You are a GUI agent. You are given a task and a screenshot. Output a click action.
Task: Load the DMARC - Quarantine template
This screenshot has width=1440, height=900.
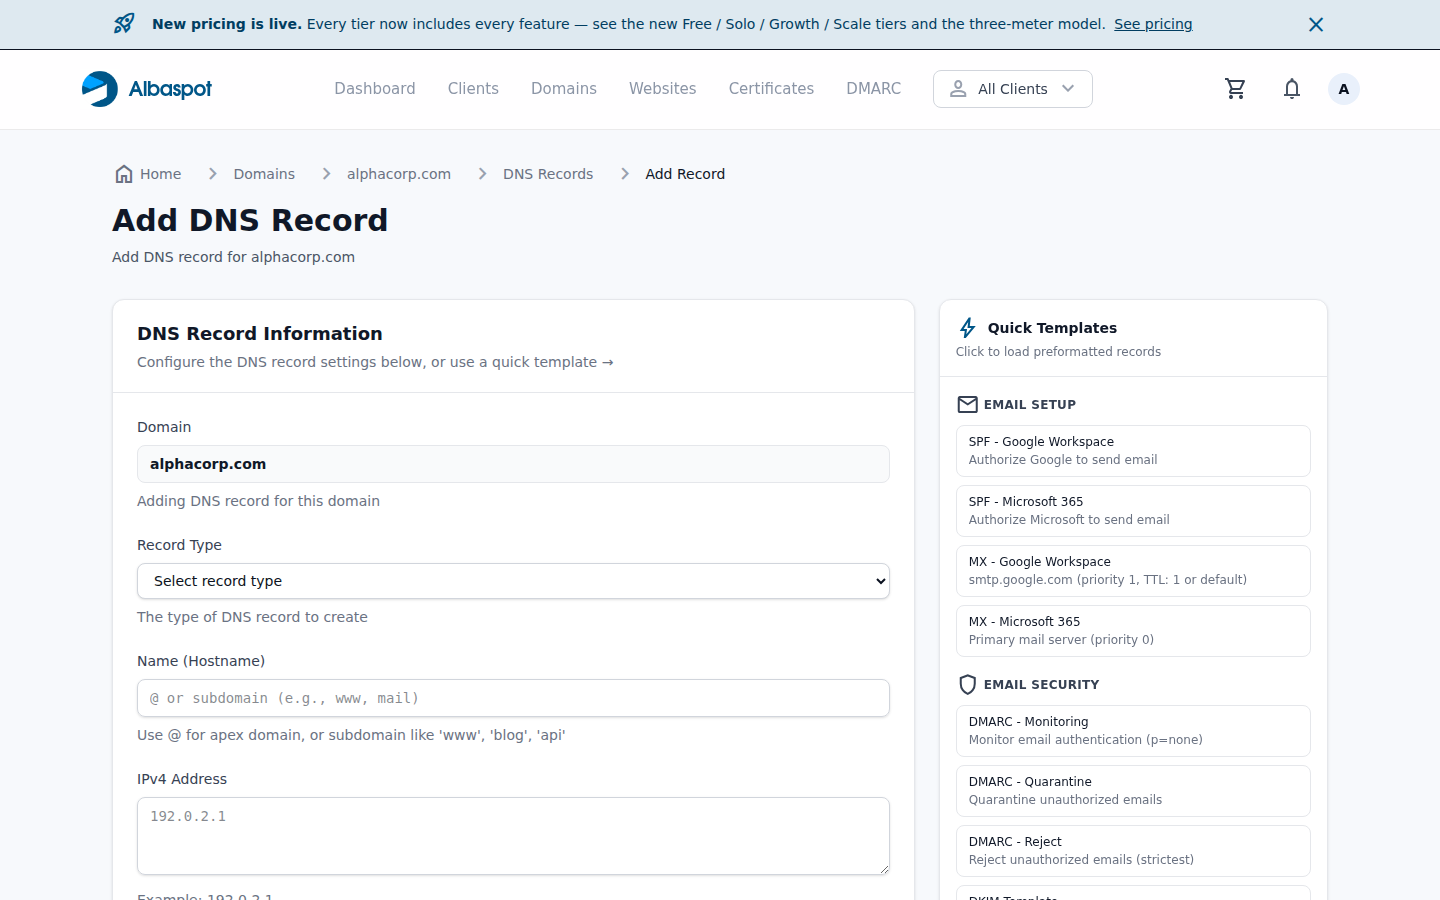point(1133,791)
